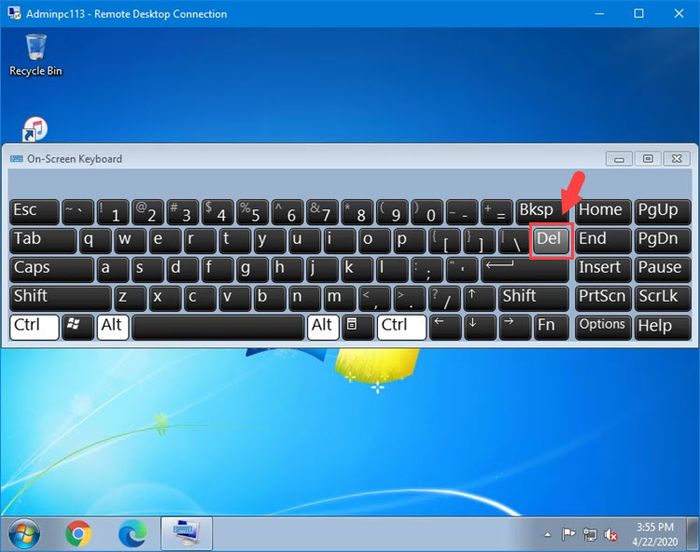Screen dimensions: 700x552
Task: Toggle the left Shift key
Action: (x=60, y=298)
